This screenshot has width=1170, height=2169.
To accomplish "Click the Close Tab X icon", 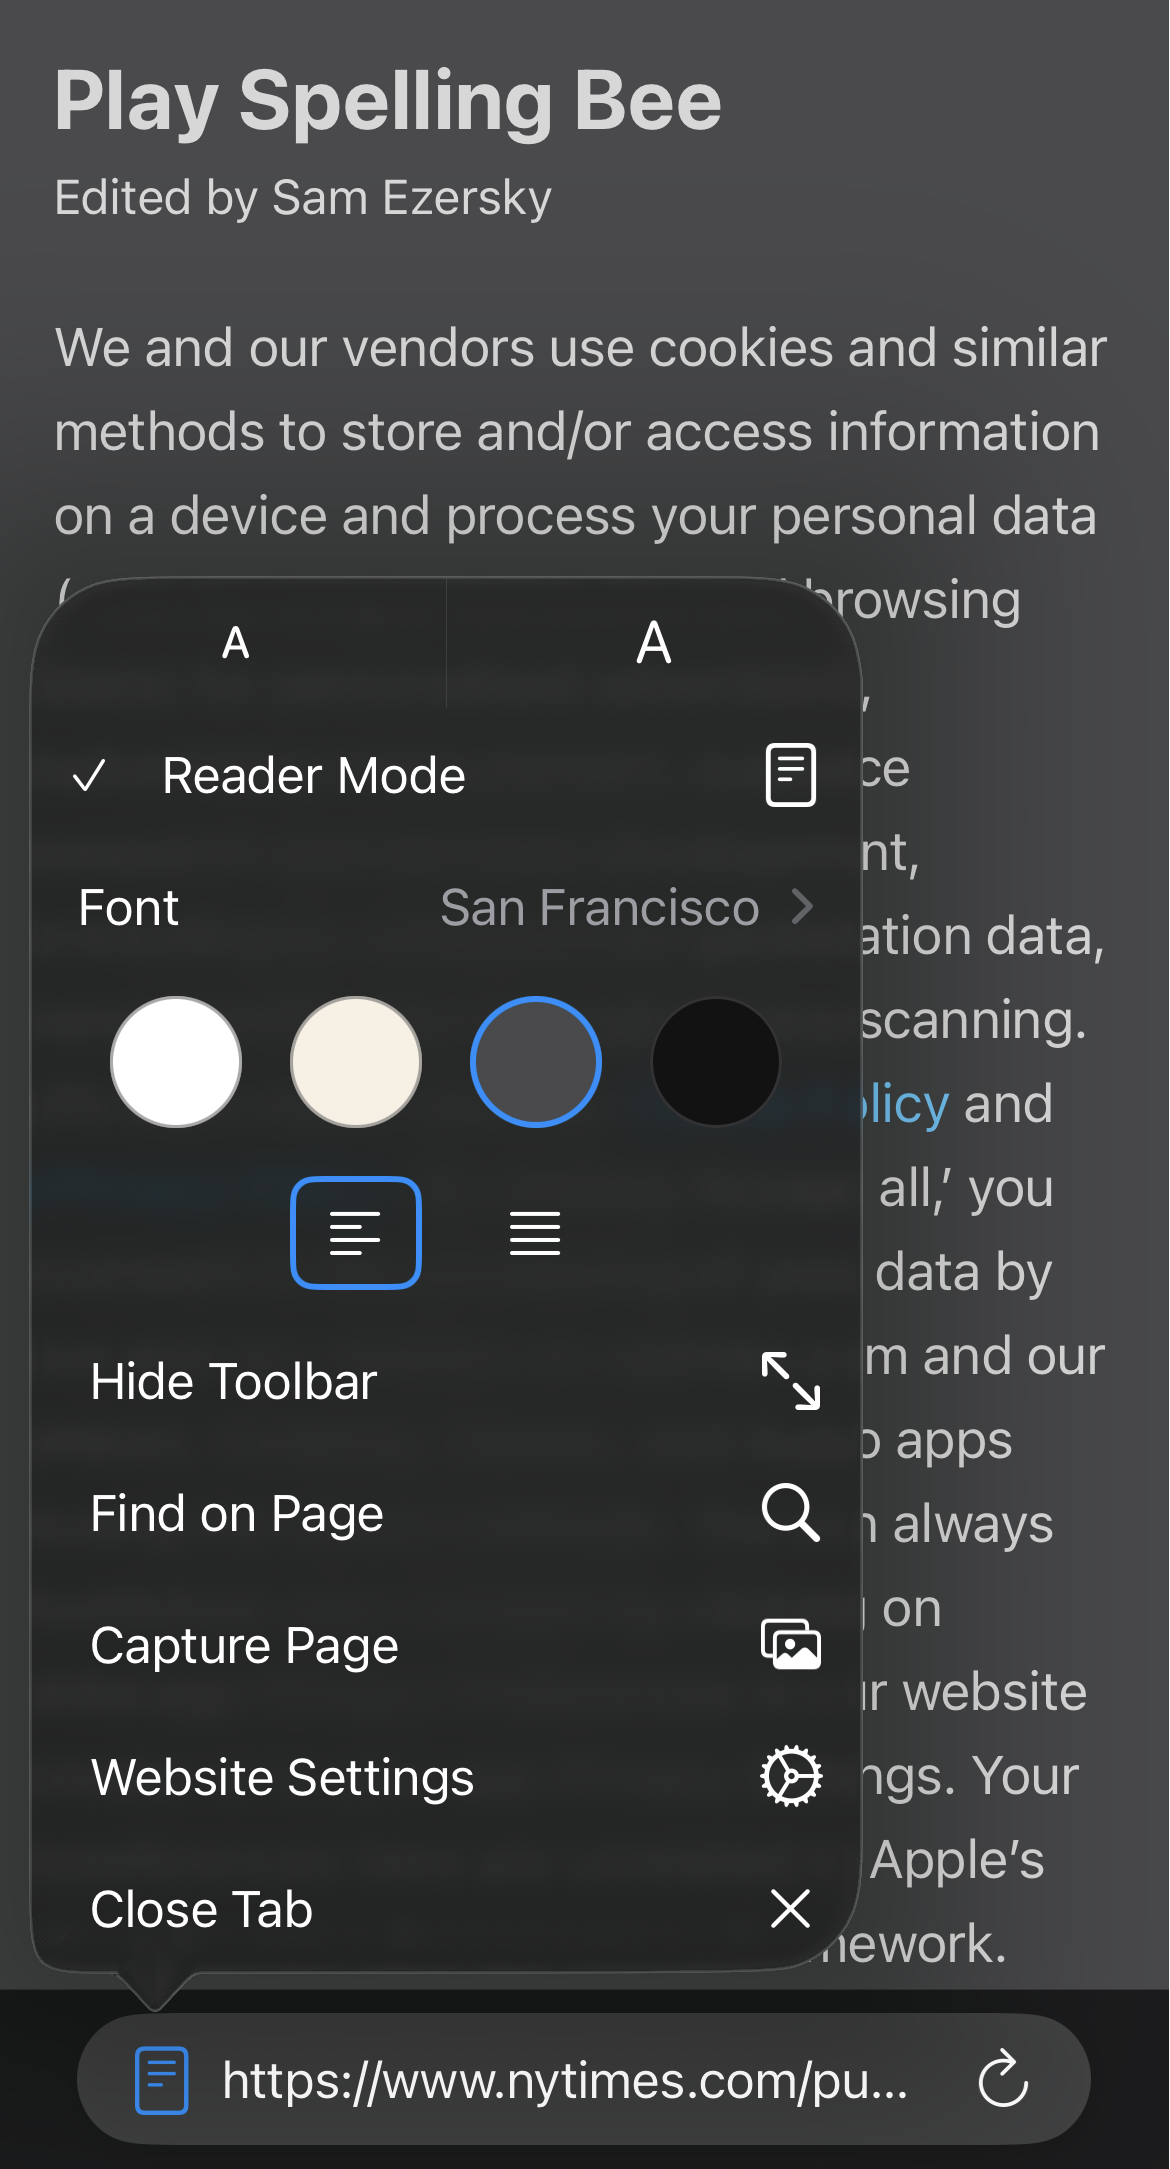I will [790, 1909].
